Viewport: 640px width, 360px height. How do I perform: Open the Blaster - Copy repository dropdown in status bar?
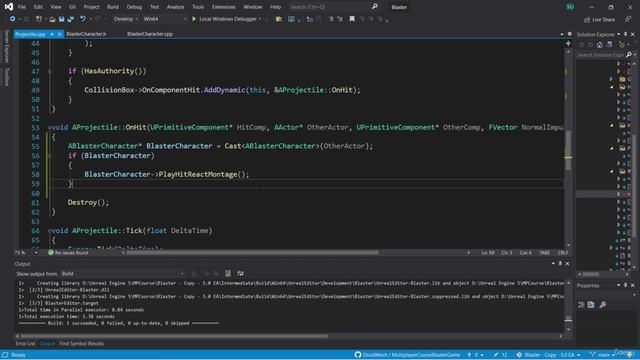[x=548, y=355]
